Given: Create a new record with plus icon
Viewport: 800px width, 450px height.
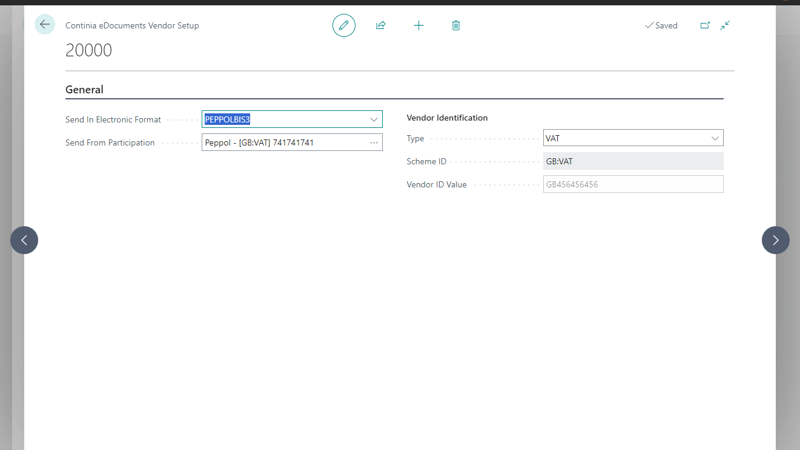Looking at the screenshot, I should [418, 25].
